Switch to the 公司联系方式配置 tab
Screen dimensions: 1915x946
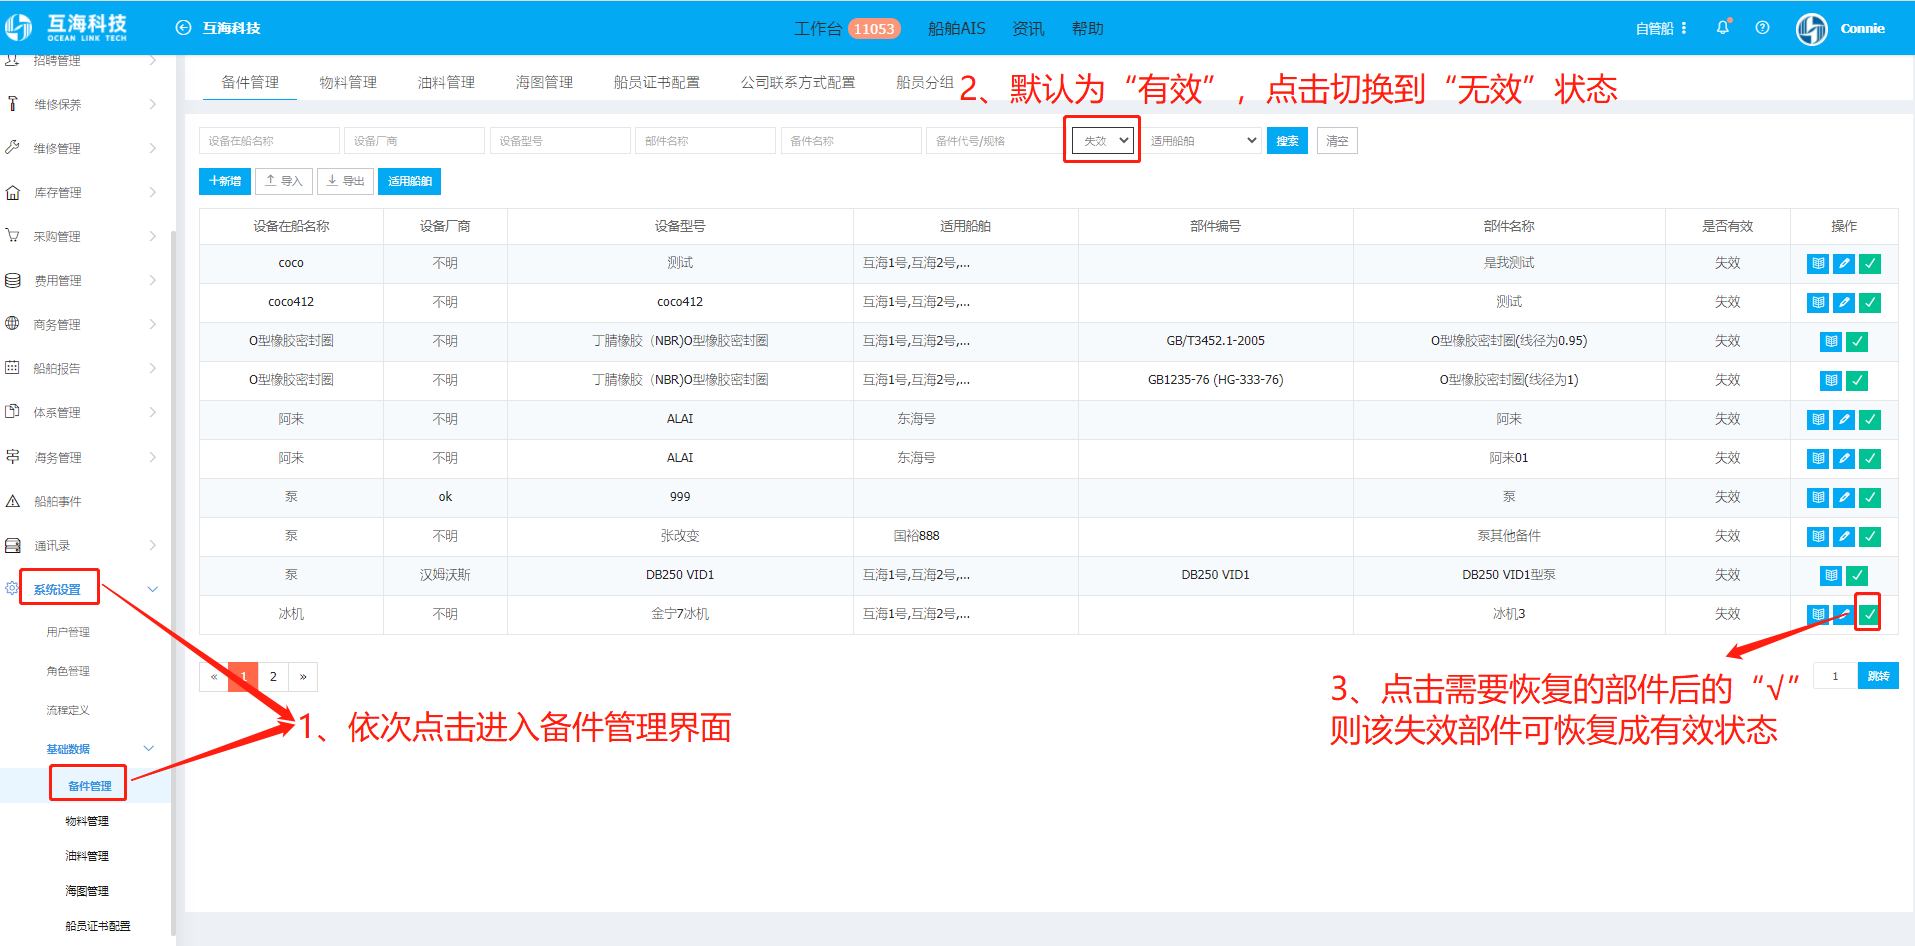[x=798, y=82]
